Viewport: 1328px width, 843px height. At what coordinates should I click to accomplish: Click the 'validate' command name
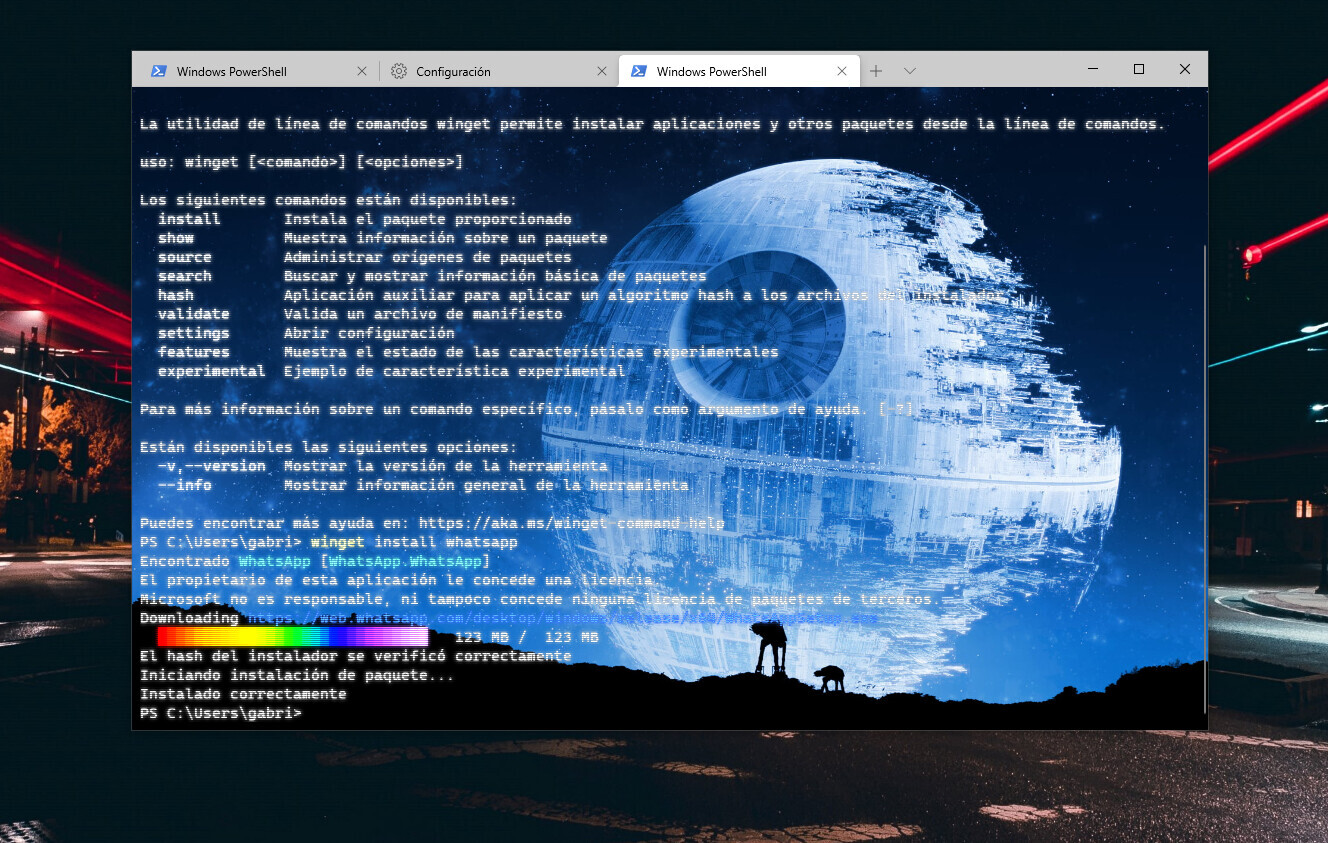tap(193, 314)
